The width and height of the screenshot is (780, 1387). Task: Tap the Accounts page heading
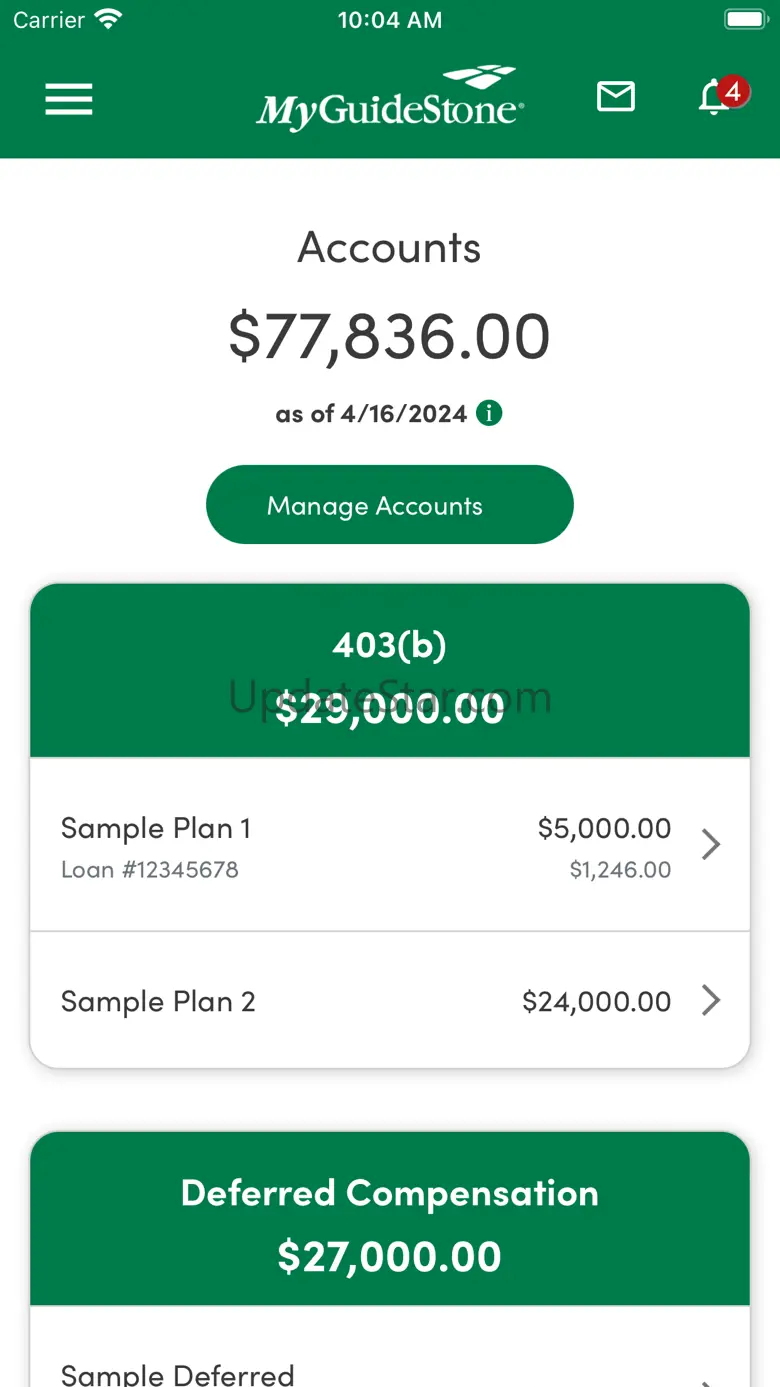389,248
